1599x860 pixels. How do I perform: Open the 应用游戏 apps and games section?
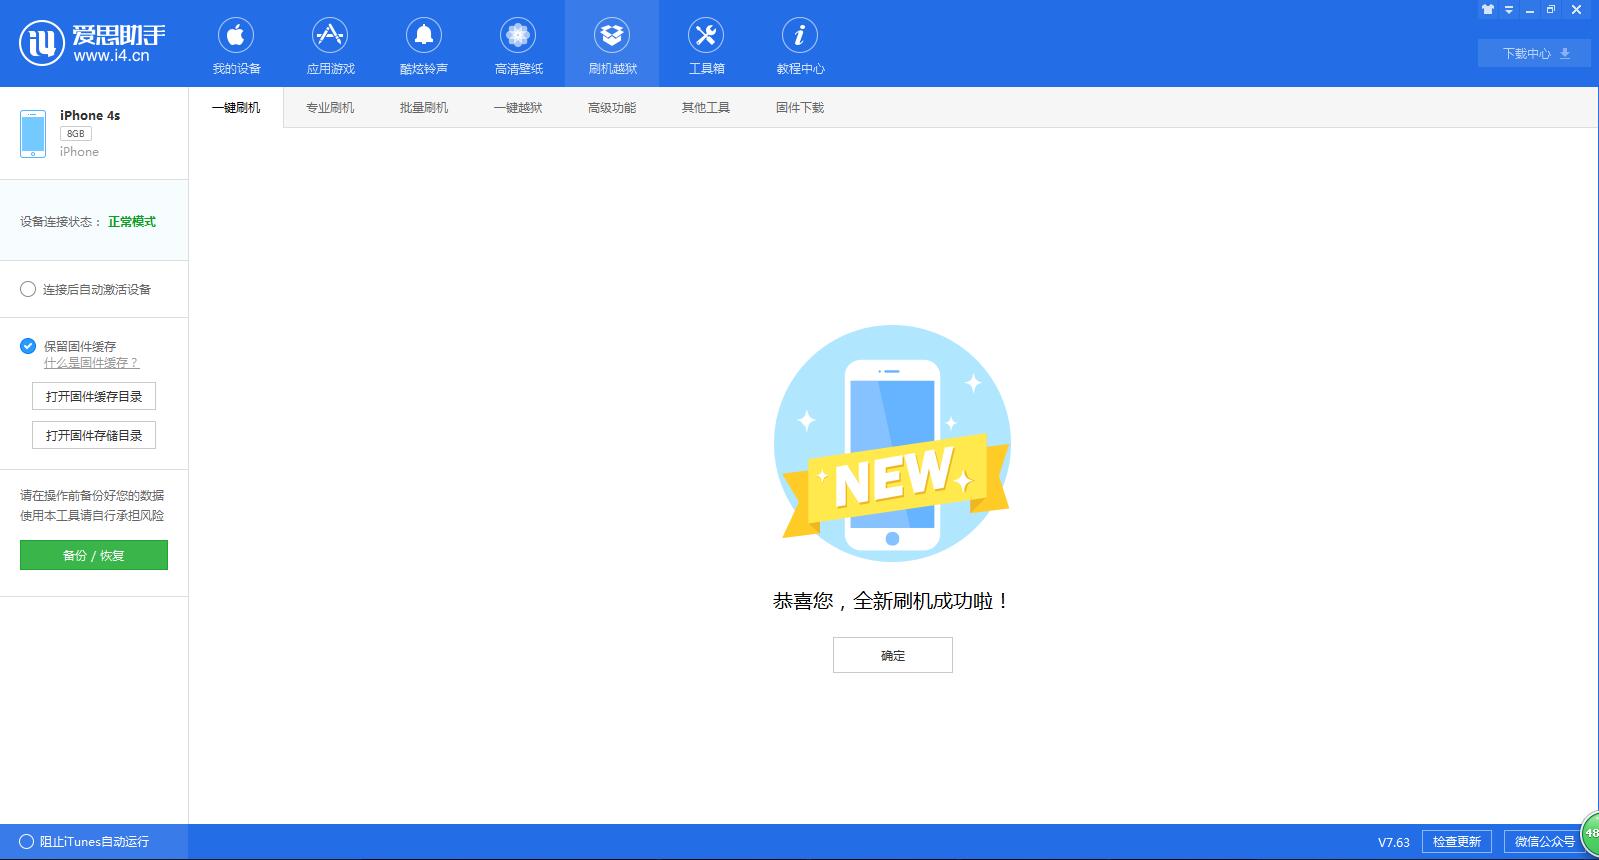click(330, 45)
